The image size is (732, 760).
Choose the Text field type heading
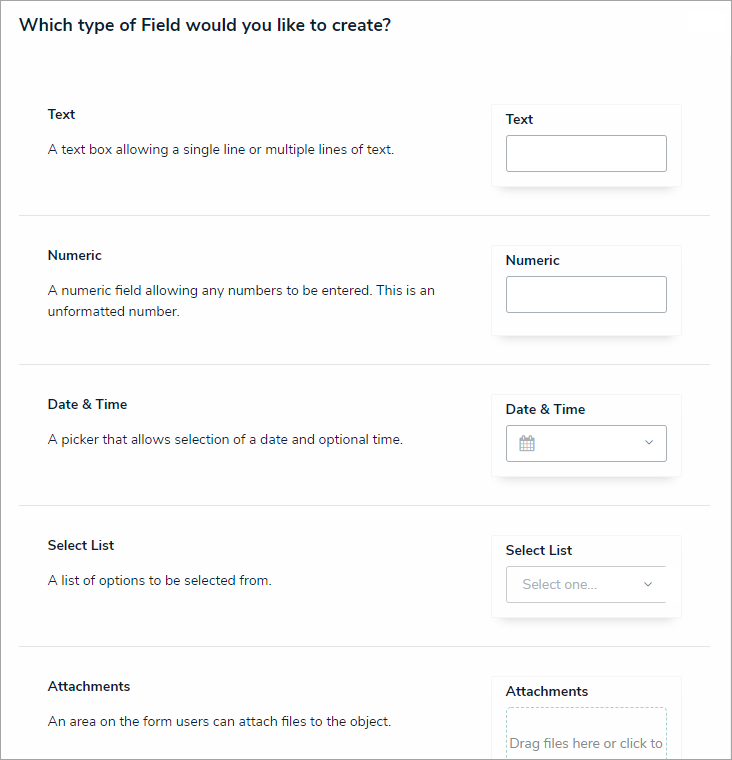click(x=62, y=114)
